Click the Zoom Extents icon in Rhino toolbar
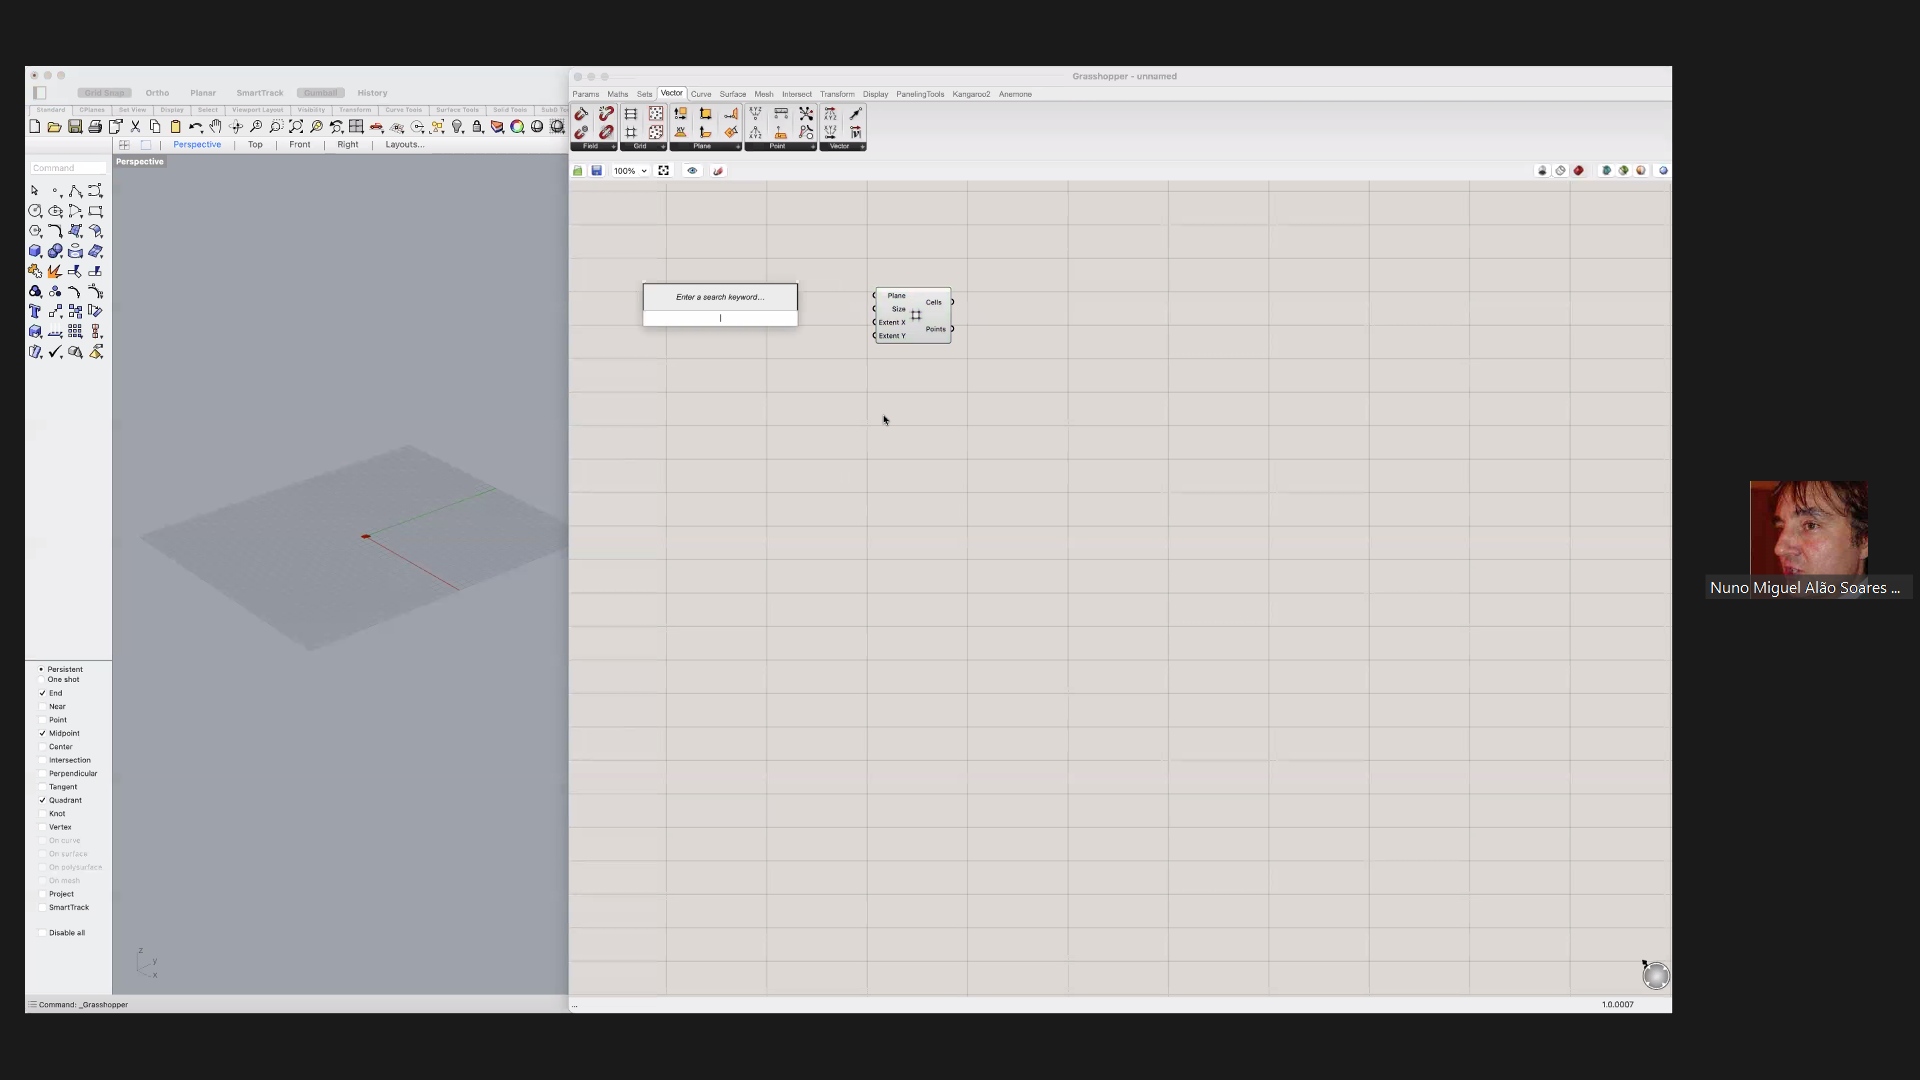 pyautogui.click(x=296, y=127)
